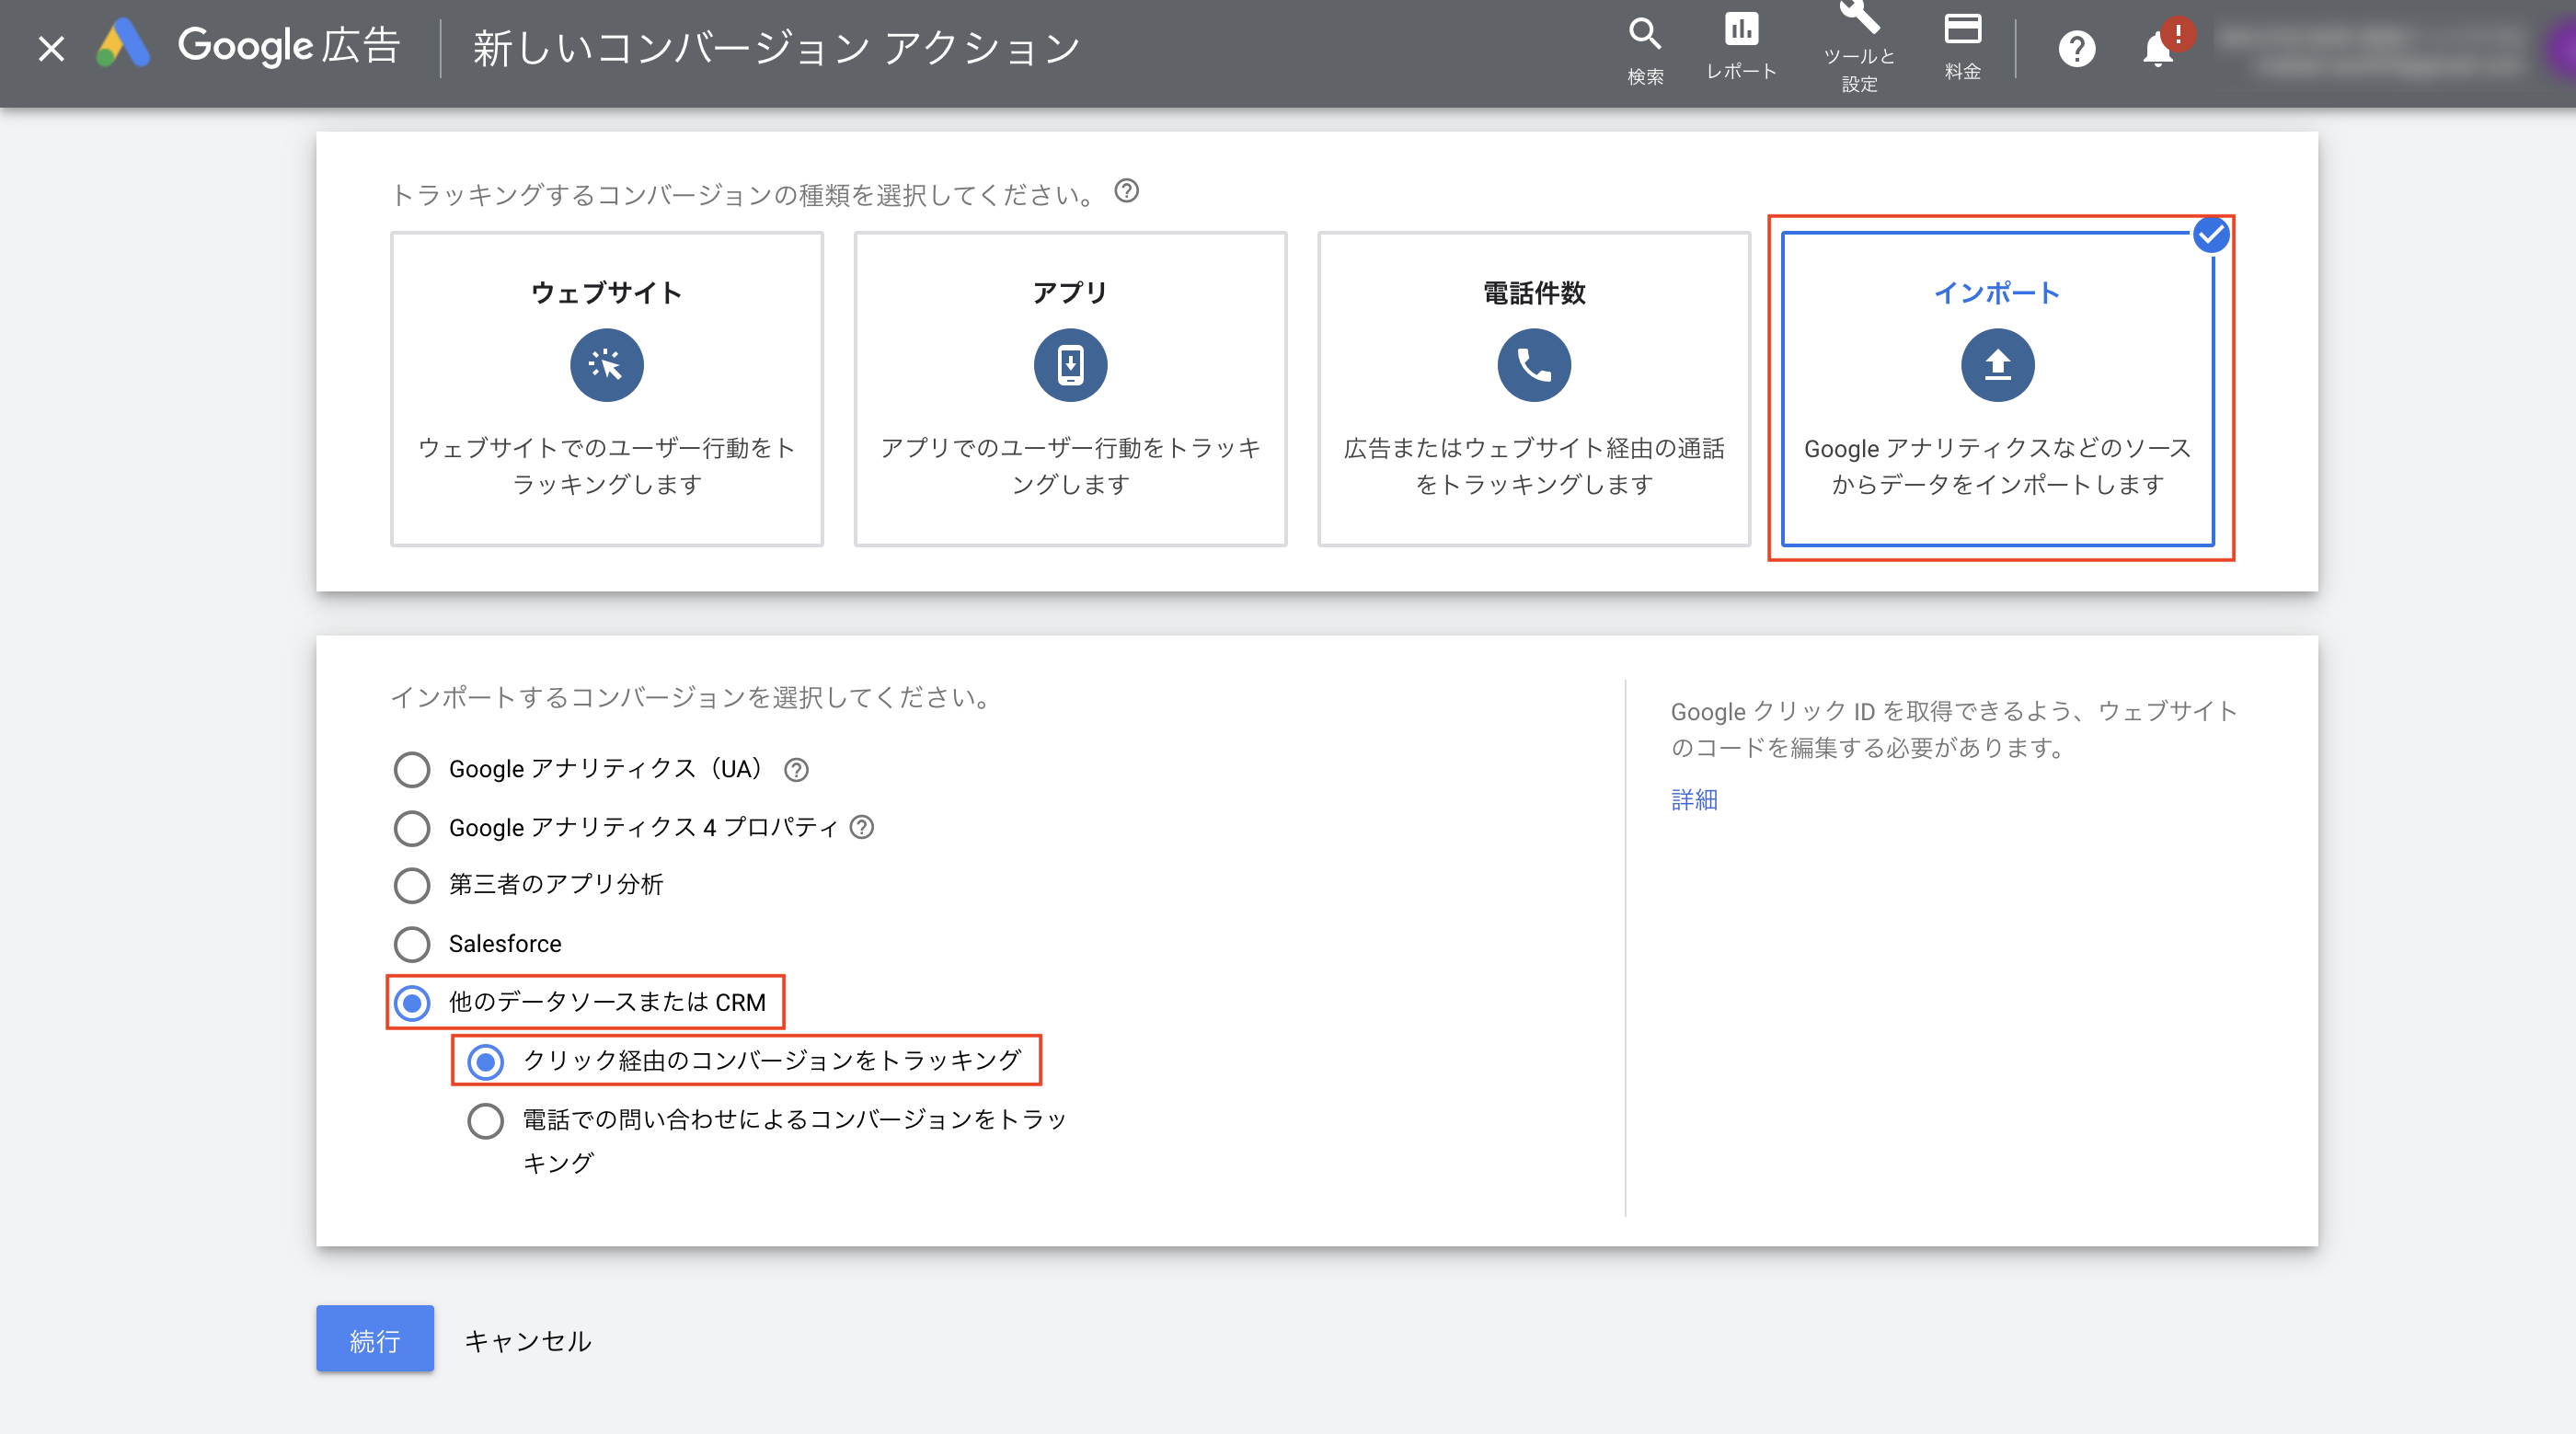The height and width of the screenshot is (1434, 2576).
Task: Click help icon next to Google アナリティクス (UA)
Action: (x=796, y=770)
